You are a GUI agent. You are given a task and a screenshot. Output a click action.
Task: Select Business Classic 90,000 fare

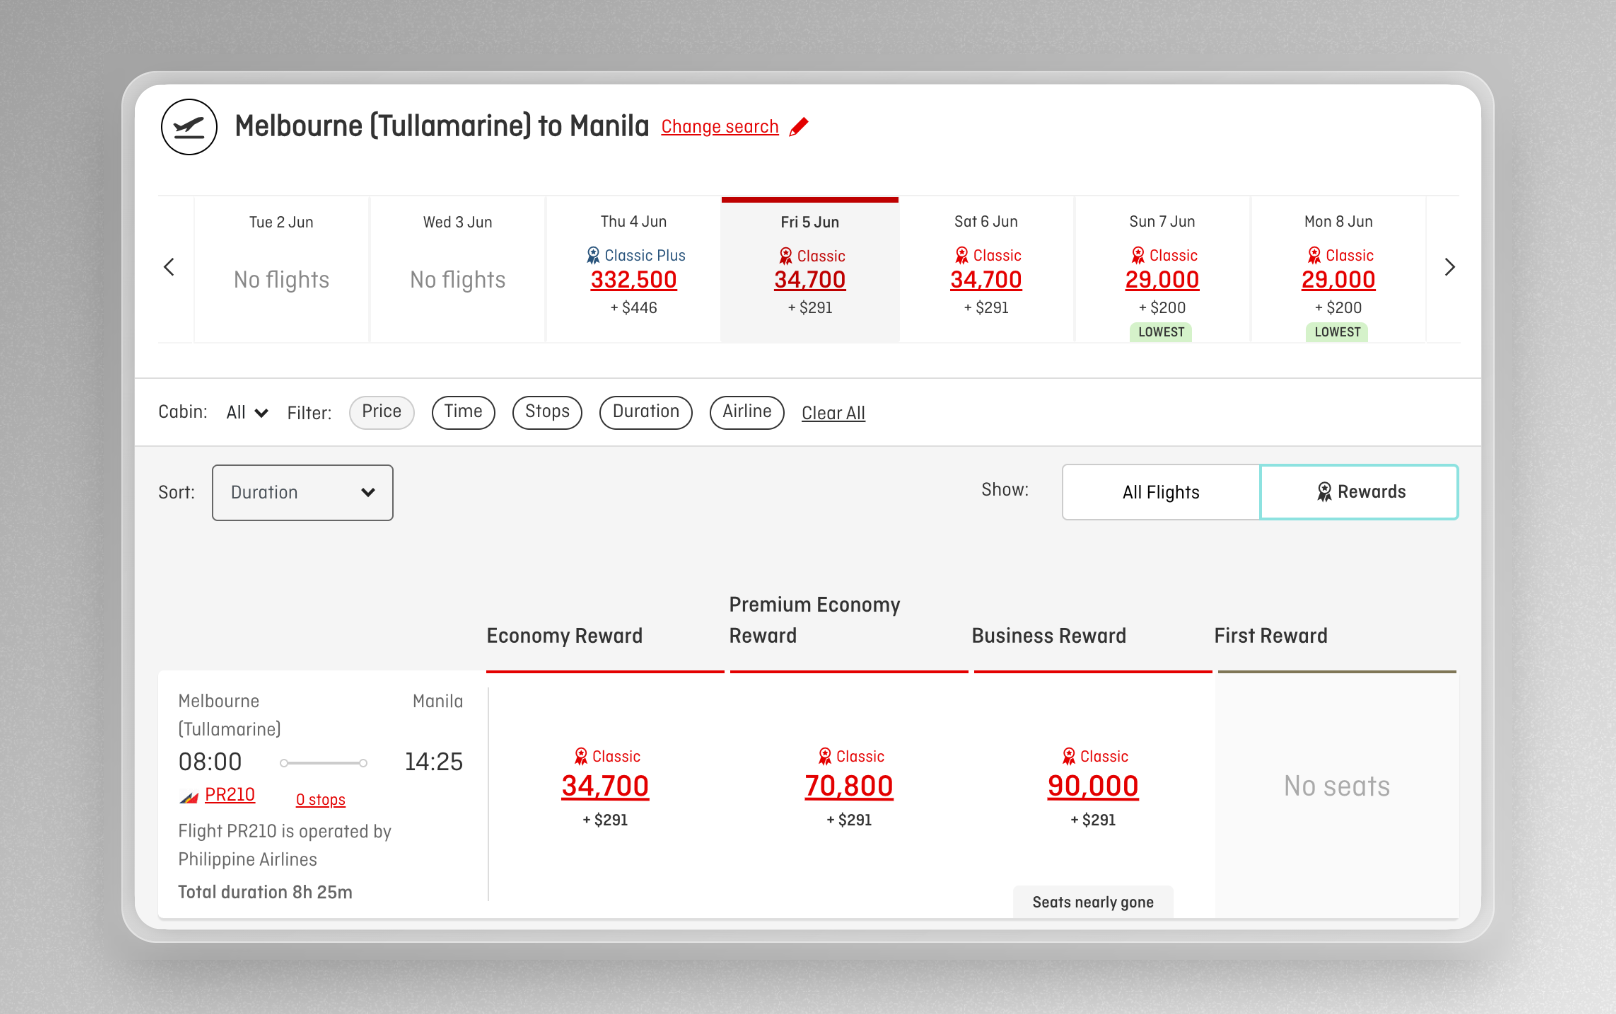(1093, 786)
